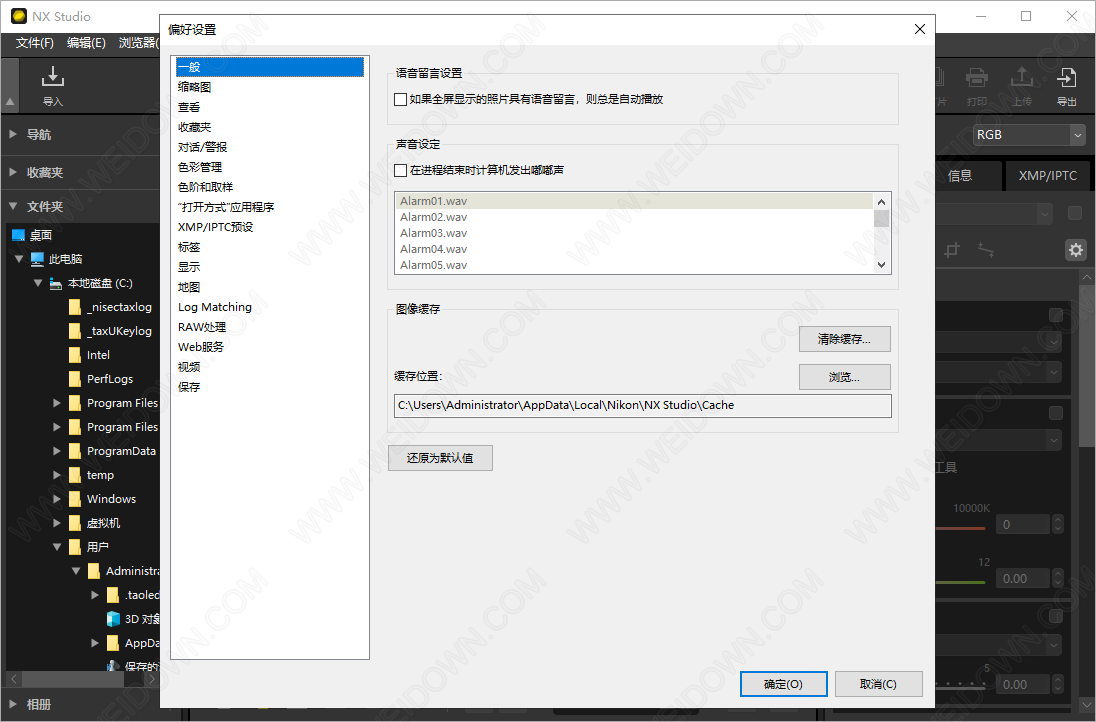
Task: Click the ProgramData folder icon
Action: point(75,451)
